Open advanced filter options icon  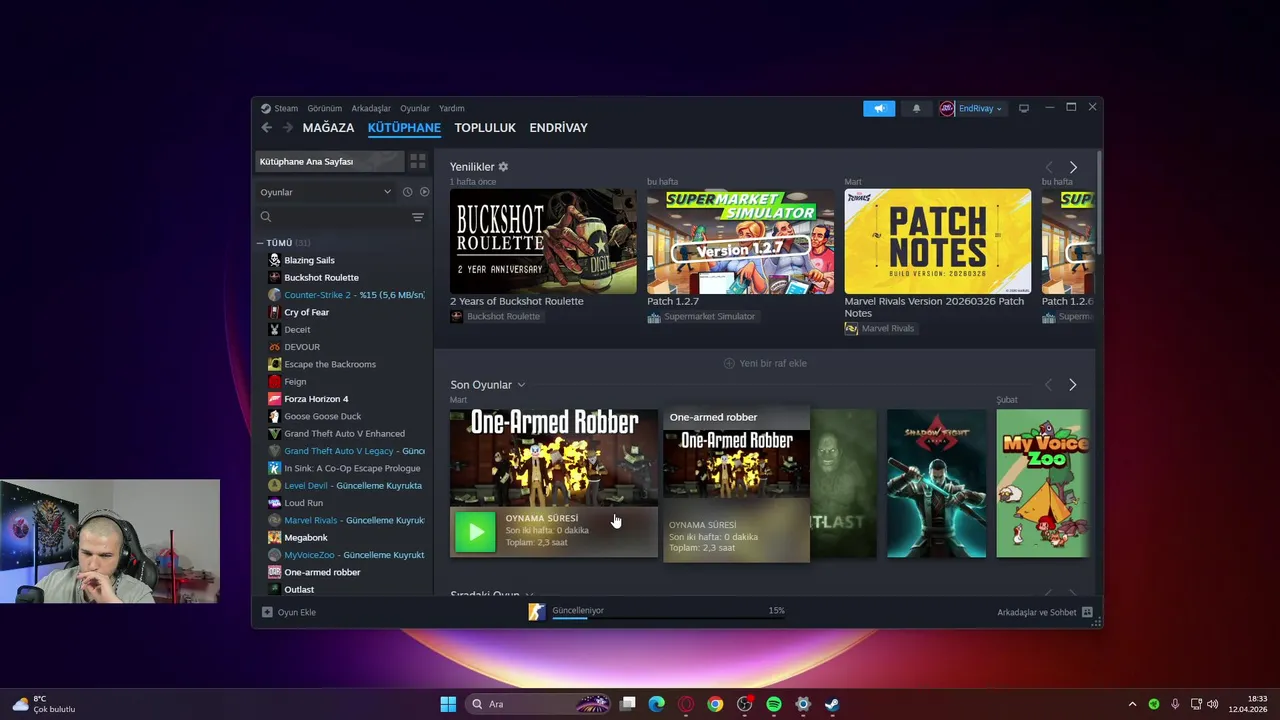(x=418, y=217)
